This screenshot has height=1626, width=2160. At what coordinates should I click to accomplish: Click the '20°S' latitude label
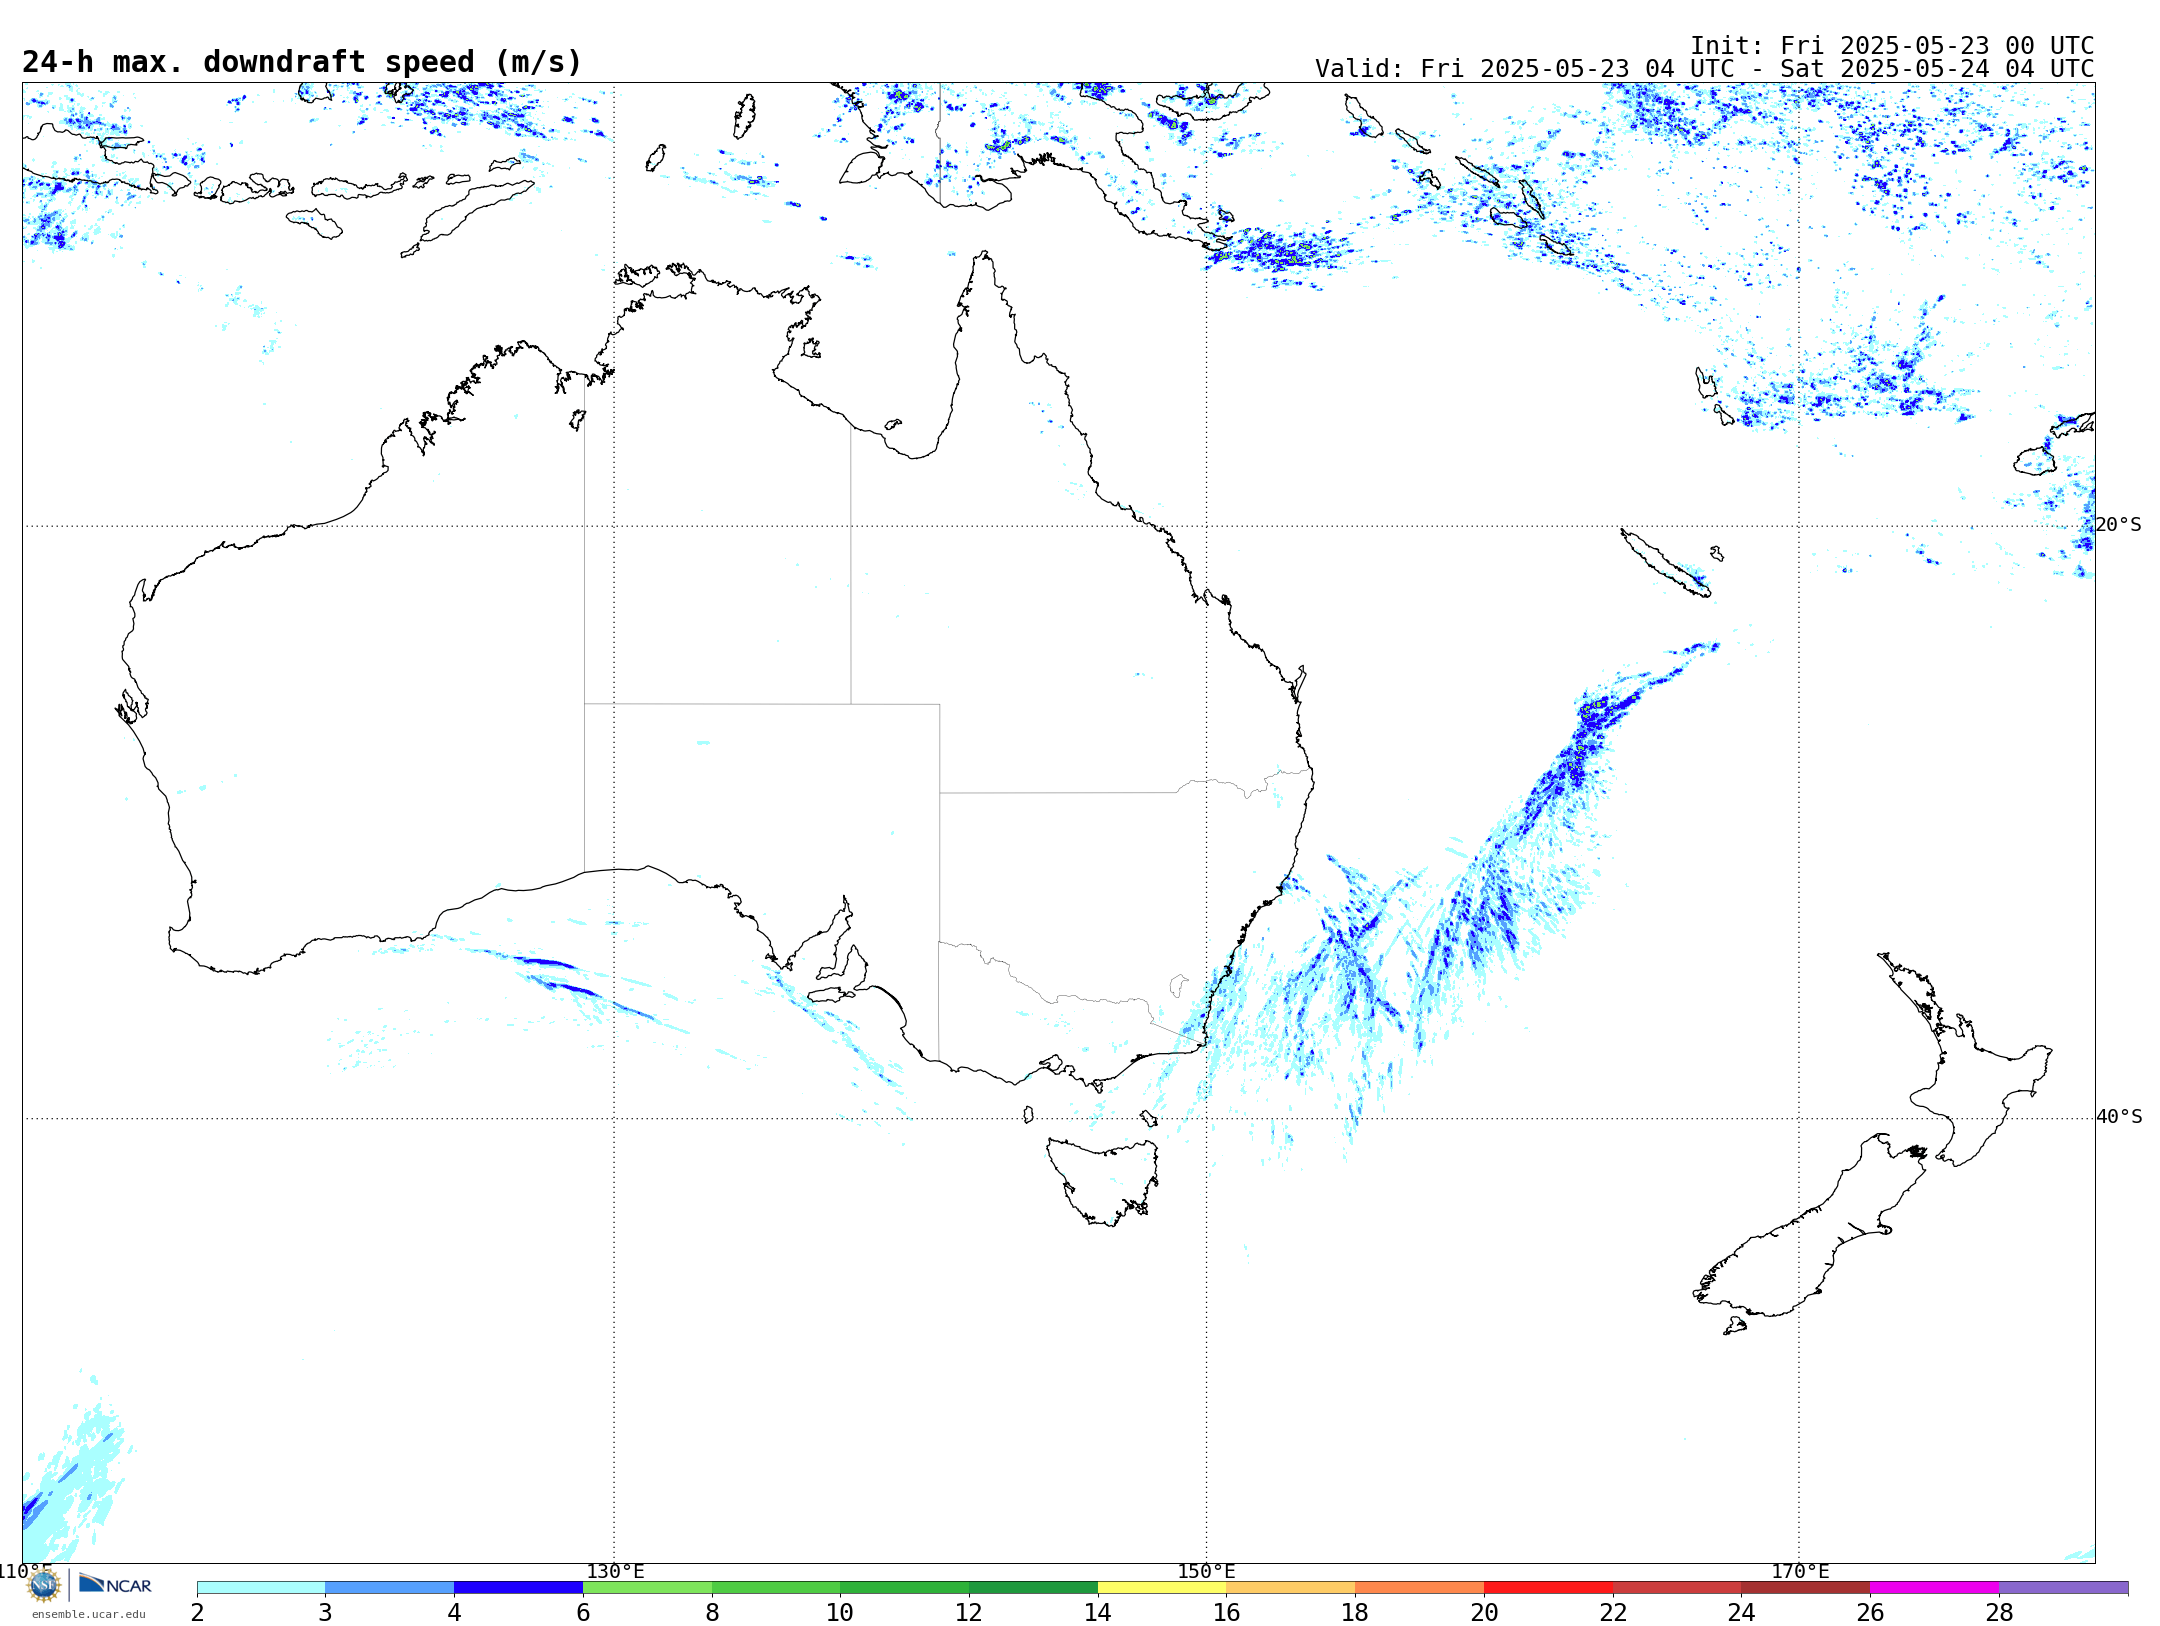2118,525
